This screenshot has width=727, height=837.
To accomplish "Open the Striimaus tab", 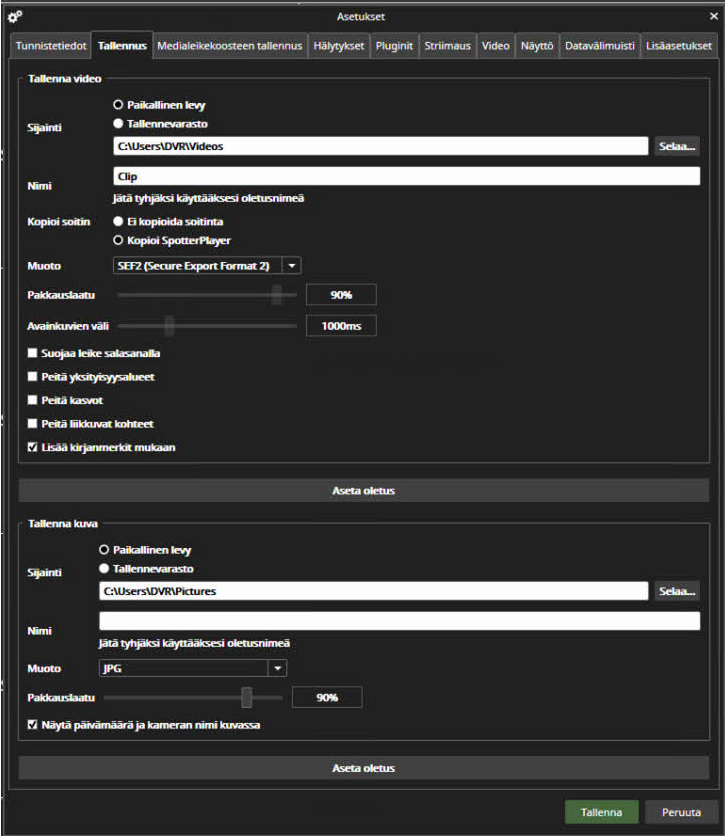I will (x=447, y=46).
